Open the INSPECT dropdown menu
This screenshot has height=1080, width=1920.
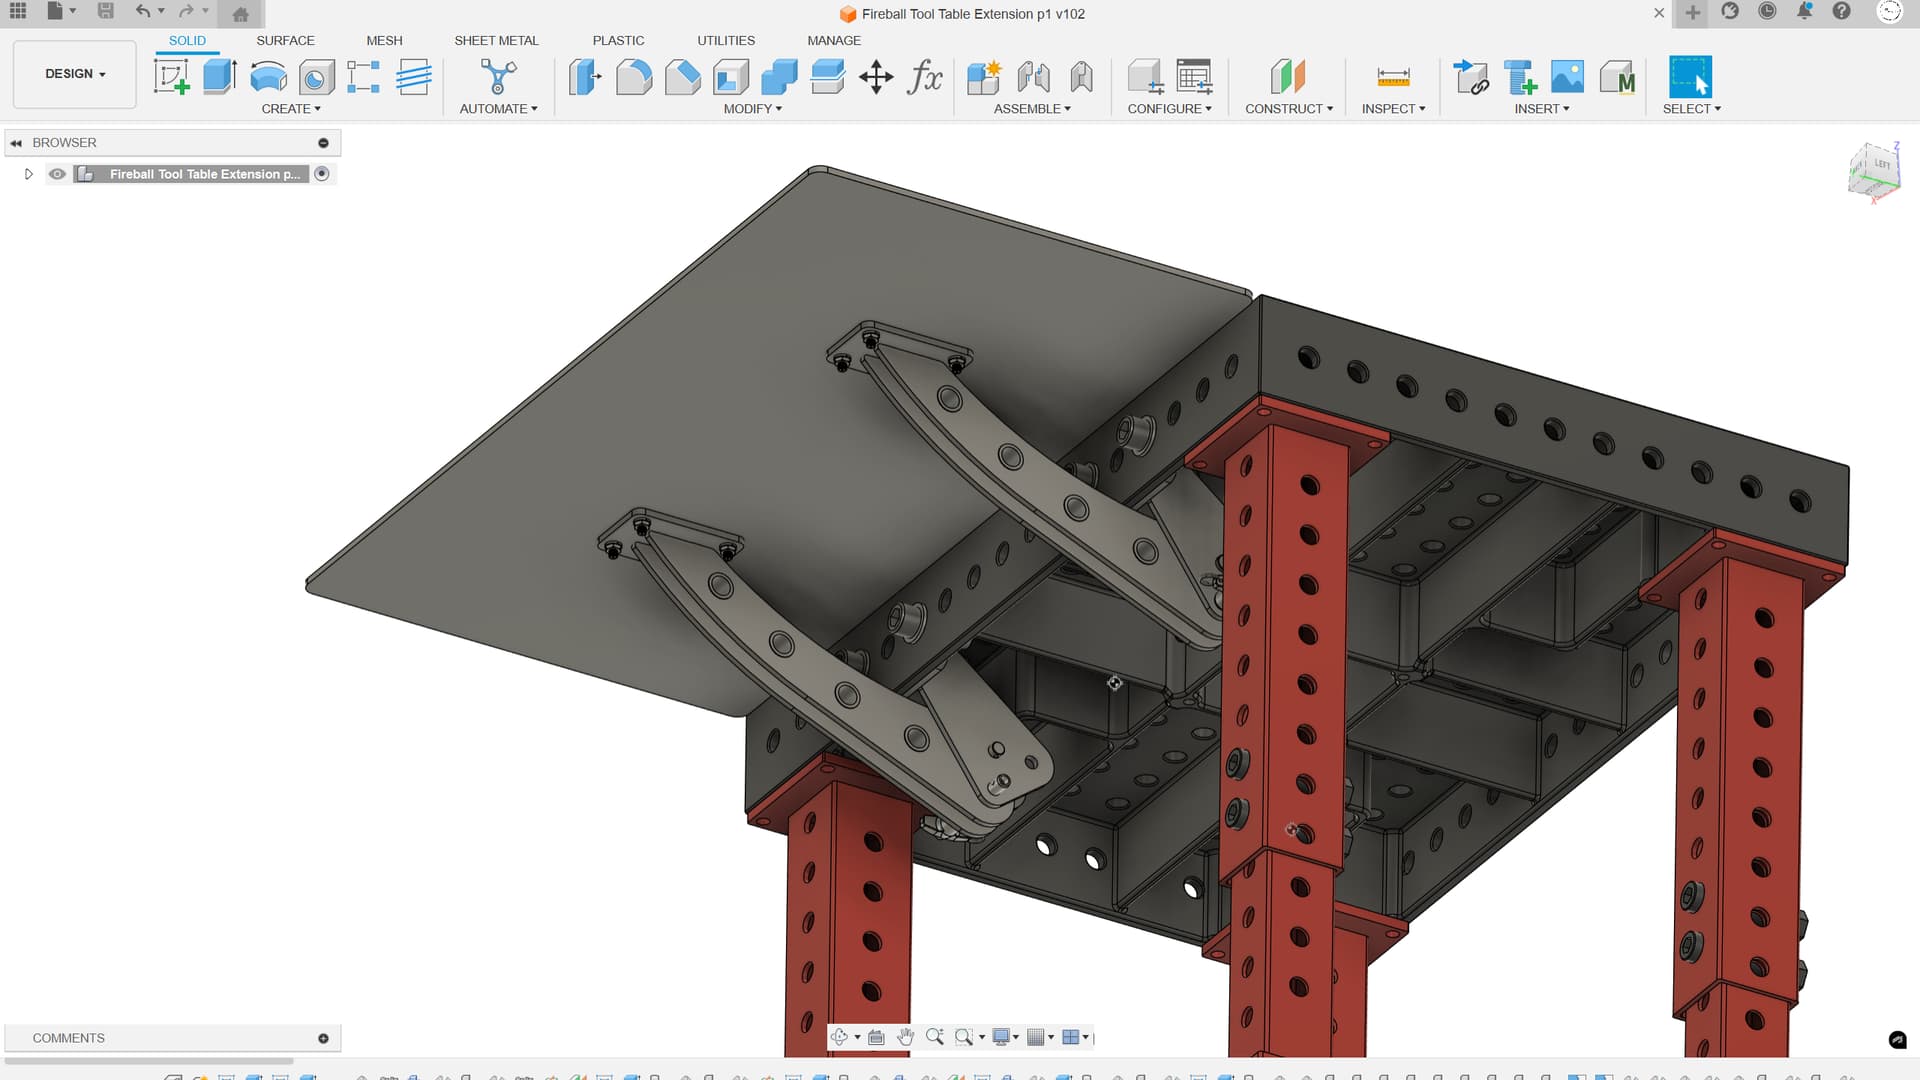point(1393,109)
